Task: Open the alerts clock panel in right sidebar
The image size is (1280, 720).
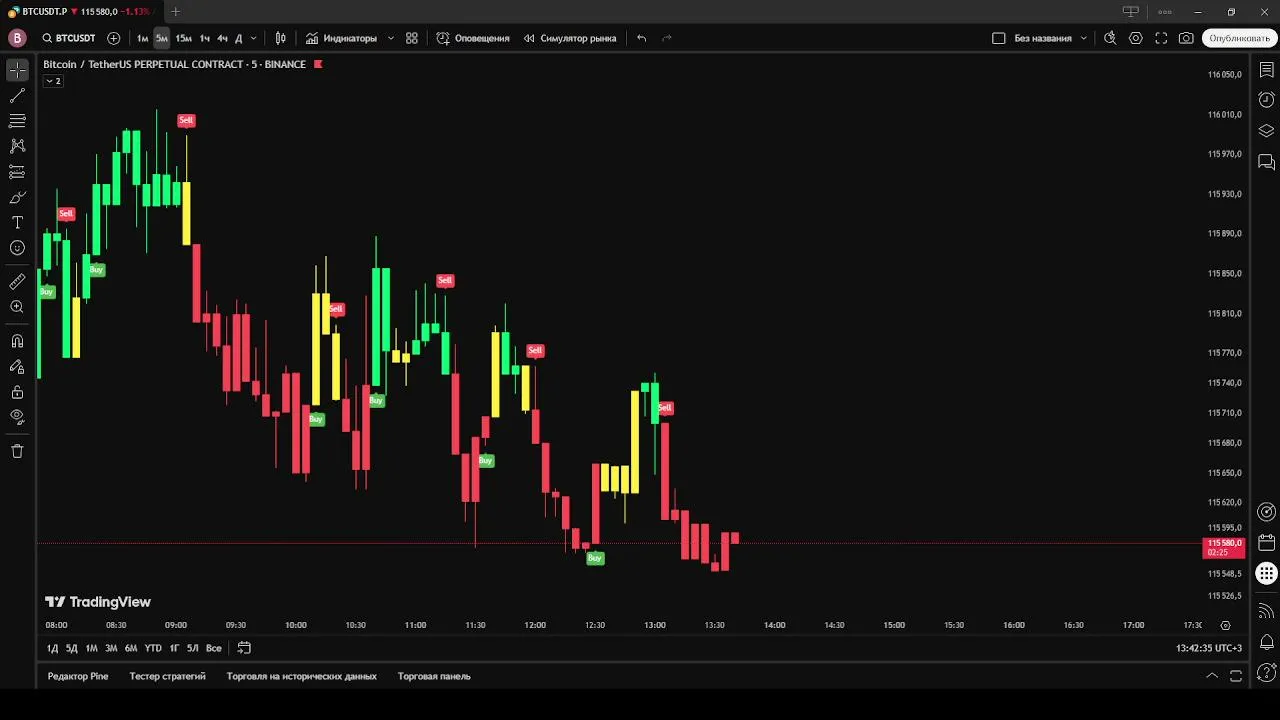Action: (1266, 100)
